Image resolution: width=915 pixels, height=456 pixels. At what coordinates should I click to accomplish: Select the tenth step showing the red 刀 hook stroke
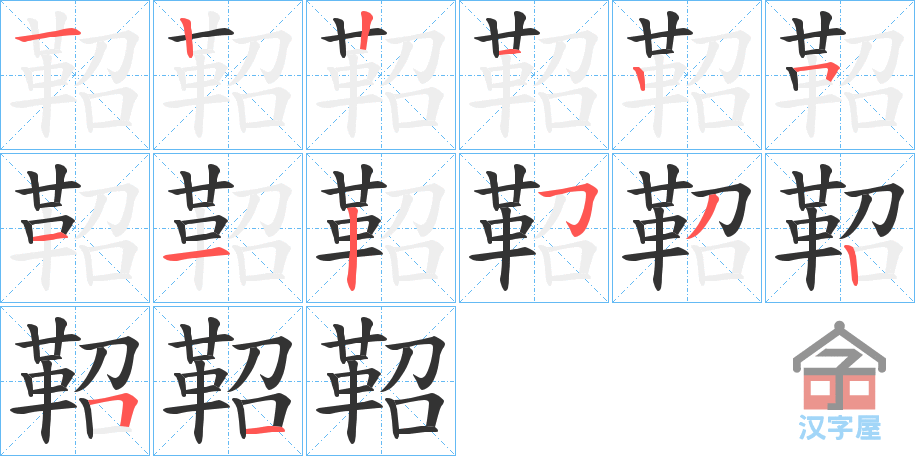coord(533,228)
